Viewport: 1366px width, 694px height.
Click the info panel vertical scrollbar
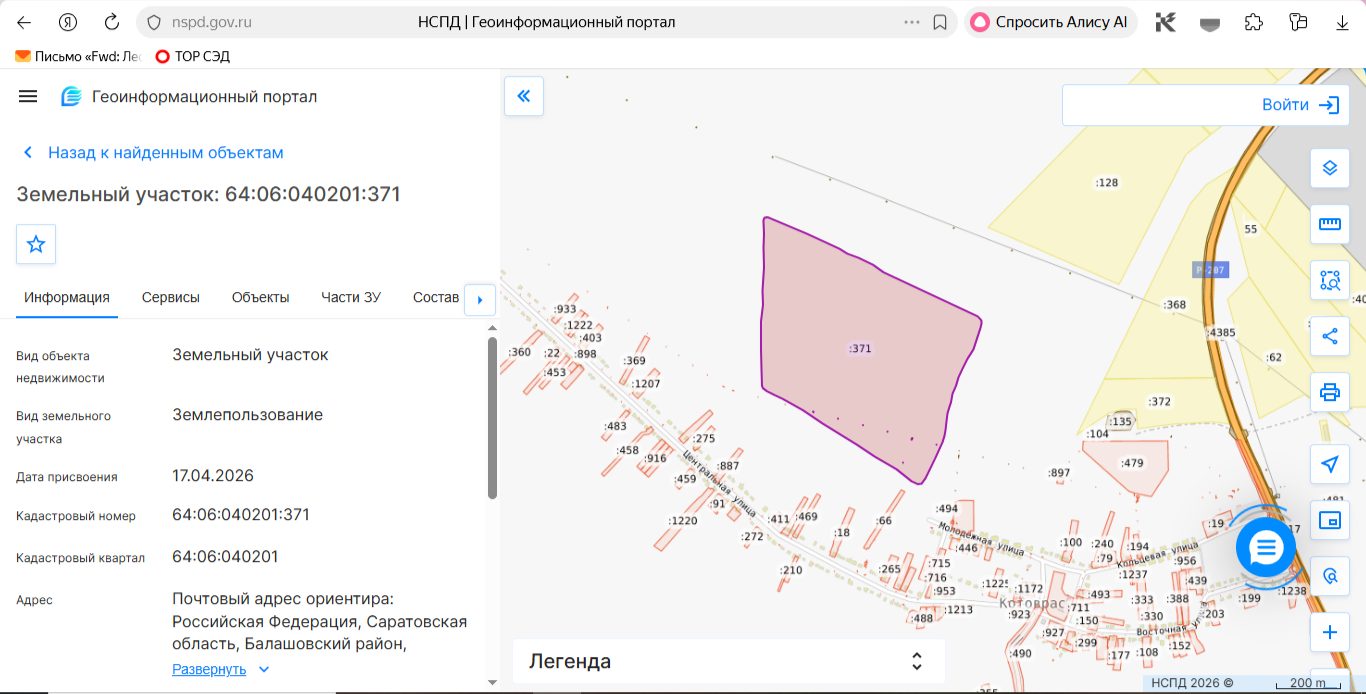pyautogui.click(x=492, y=418)
